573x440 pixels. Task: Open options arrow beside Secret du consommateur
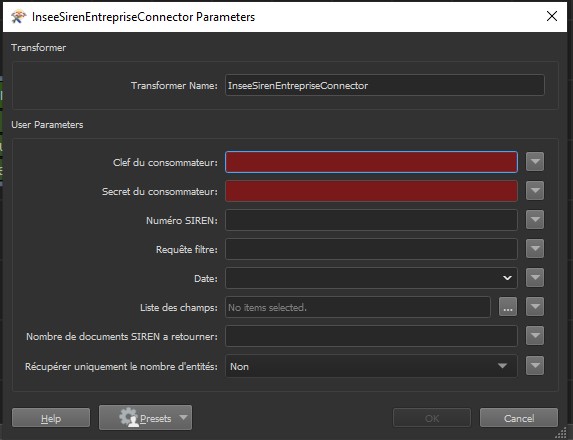pyautogui.click(x=535, y=190)
